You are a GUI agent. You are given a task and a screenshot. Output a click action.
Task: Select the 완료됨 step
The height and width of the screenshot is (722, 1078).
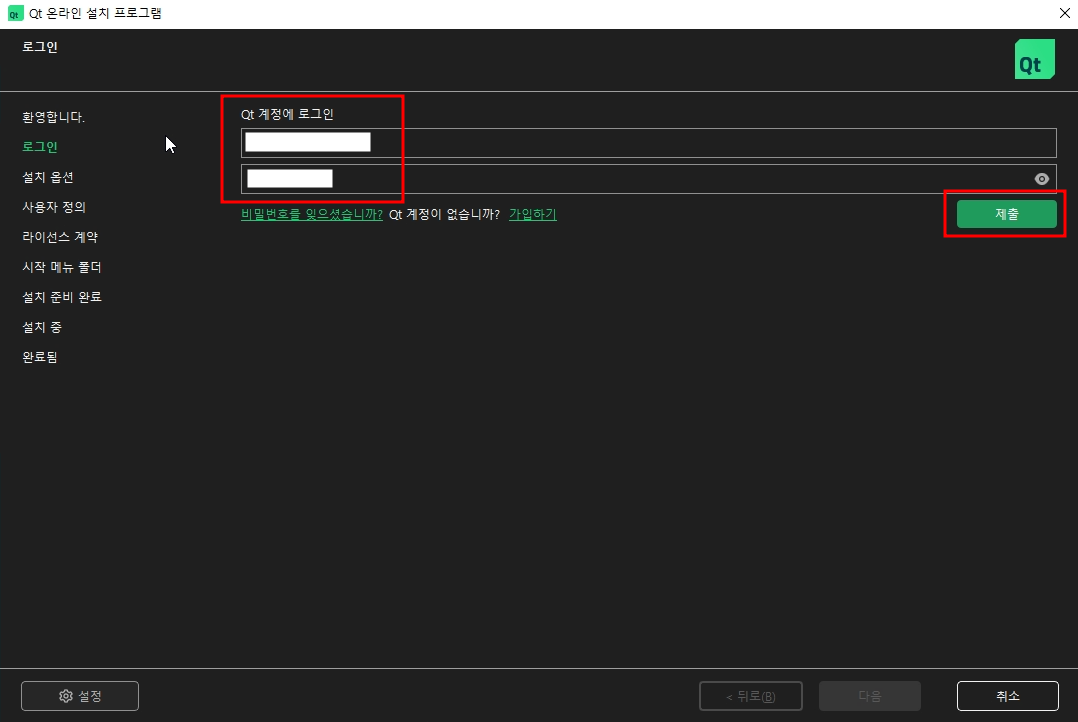coord(40,357)
